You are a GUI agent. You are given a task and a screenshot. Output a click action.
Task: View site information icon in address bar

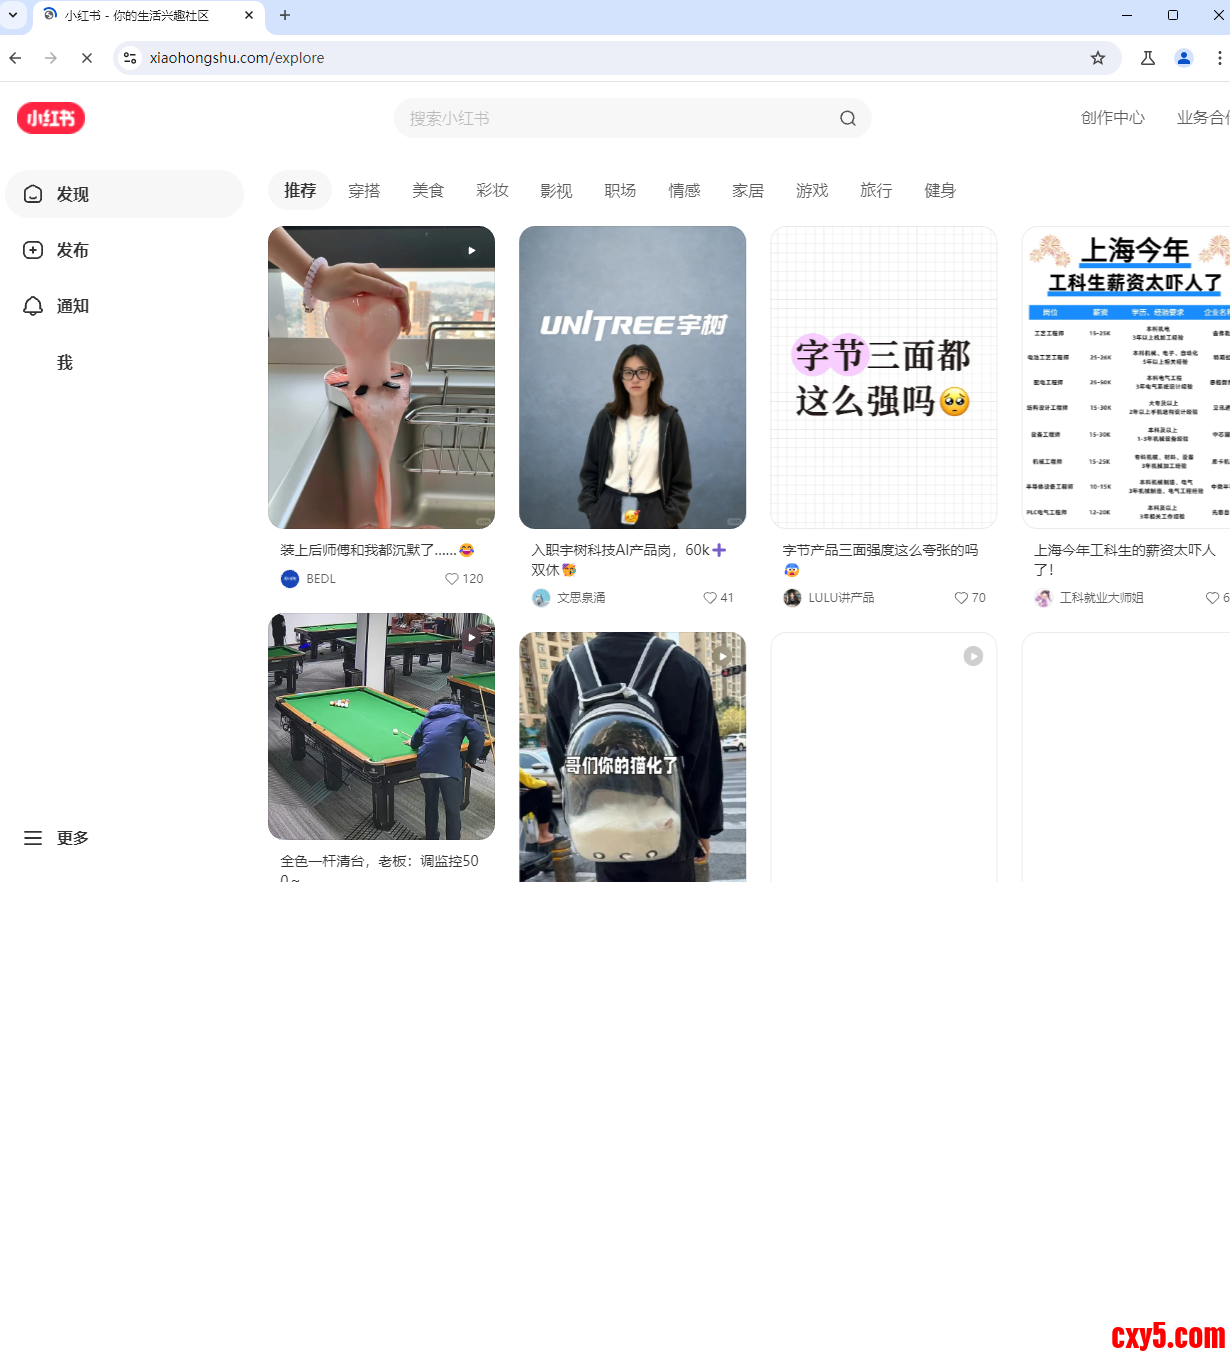click(x=130, y=58)
